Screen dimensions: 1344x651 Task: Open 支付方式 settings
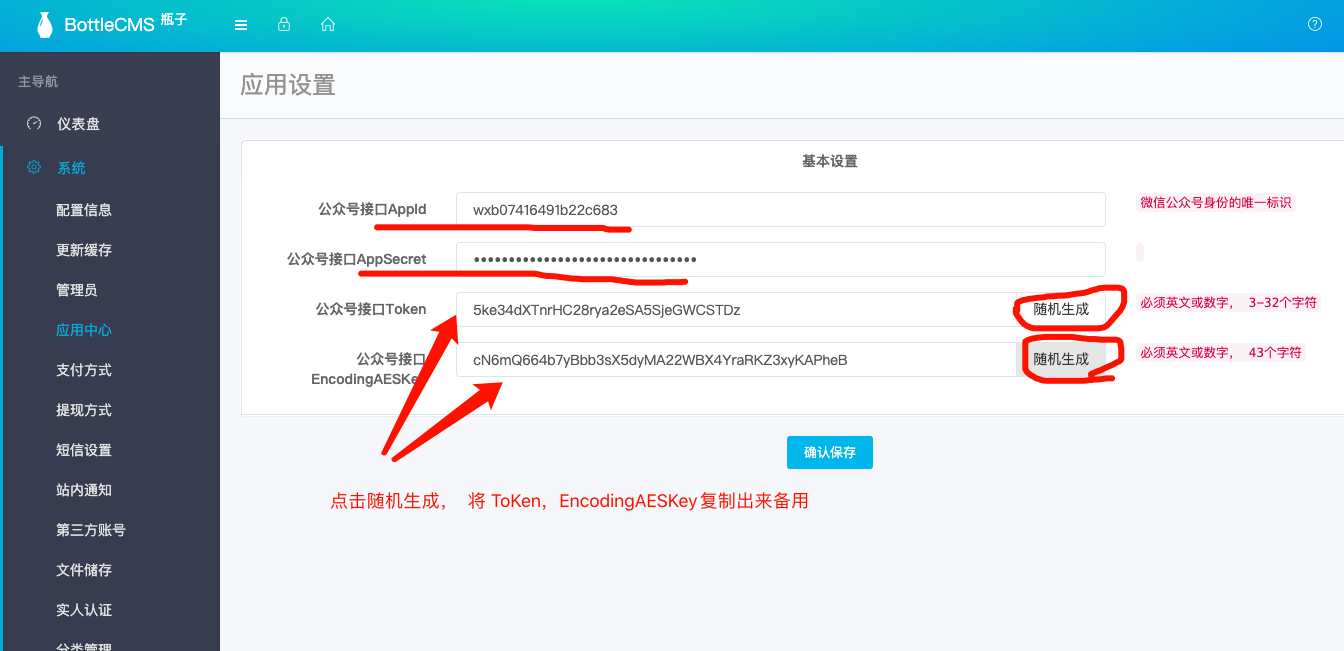point(84,370)
